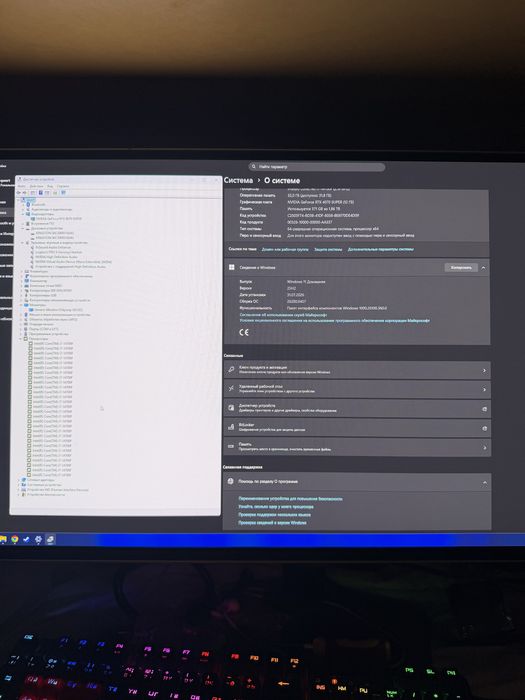
Task: Open Удалённый рабочий стол settings row
Action: pos(357,389)
